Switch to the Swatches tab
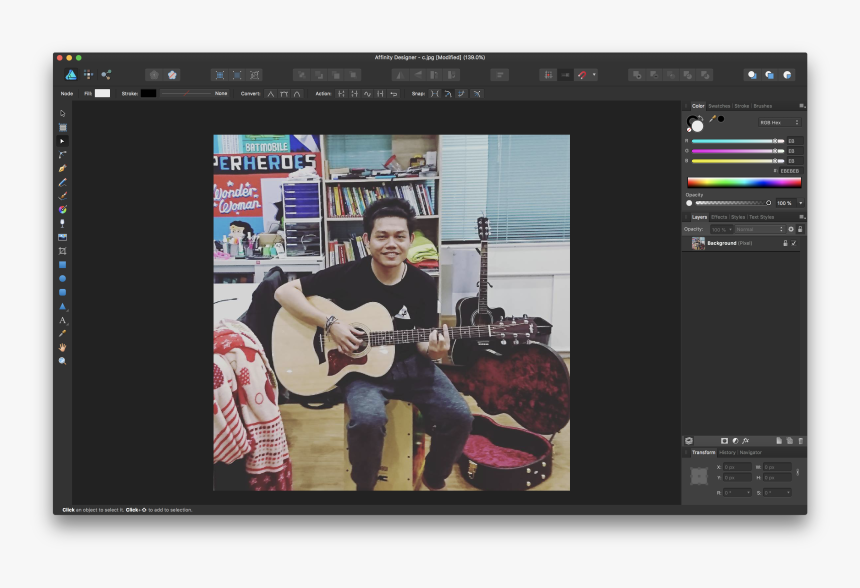The image size is (860, 588). click(x=719, y=105)
